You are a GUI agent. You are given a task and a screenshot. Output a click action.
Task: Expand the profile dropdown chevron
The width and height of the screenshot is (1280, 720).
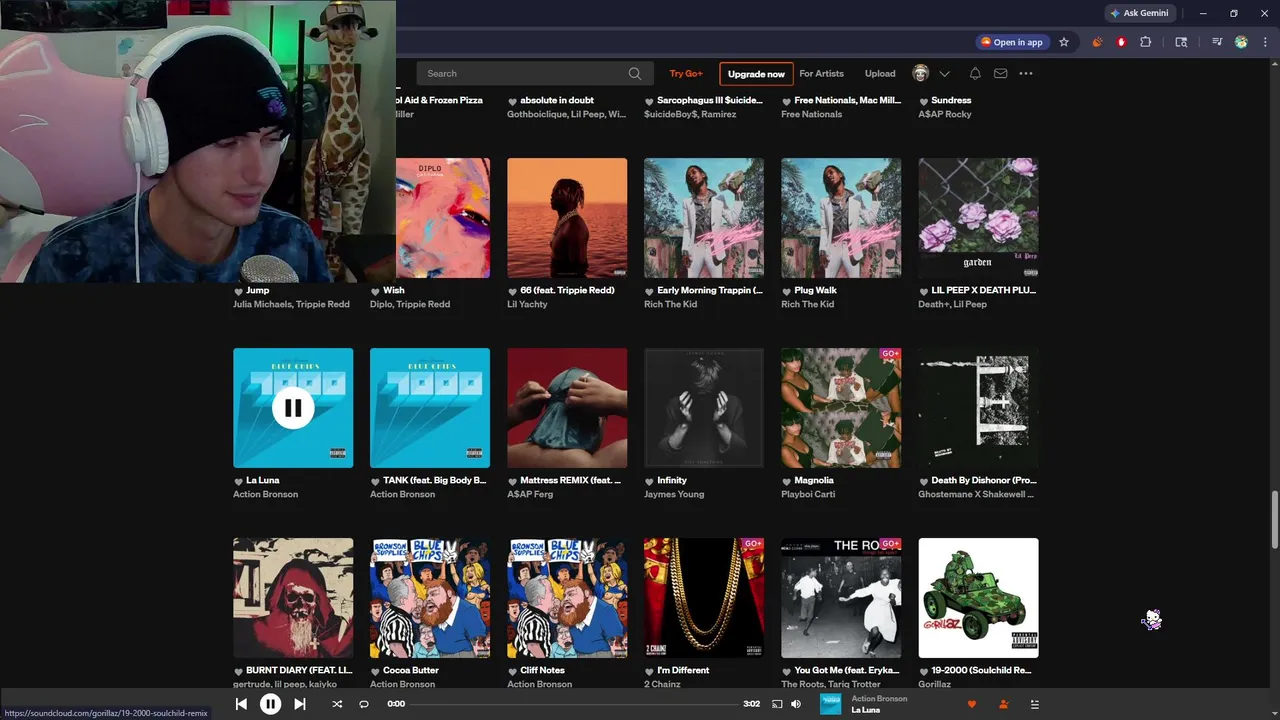[944, 74]
